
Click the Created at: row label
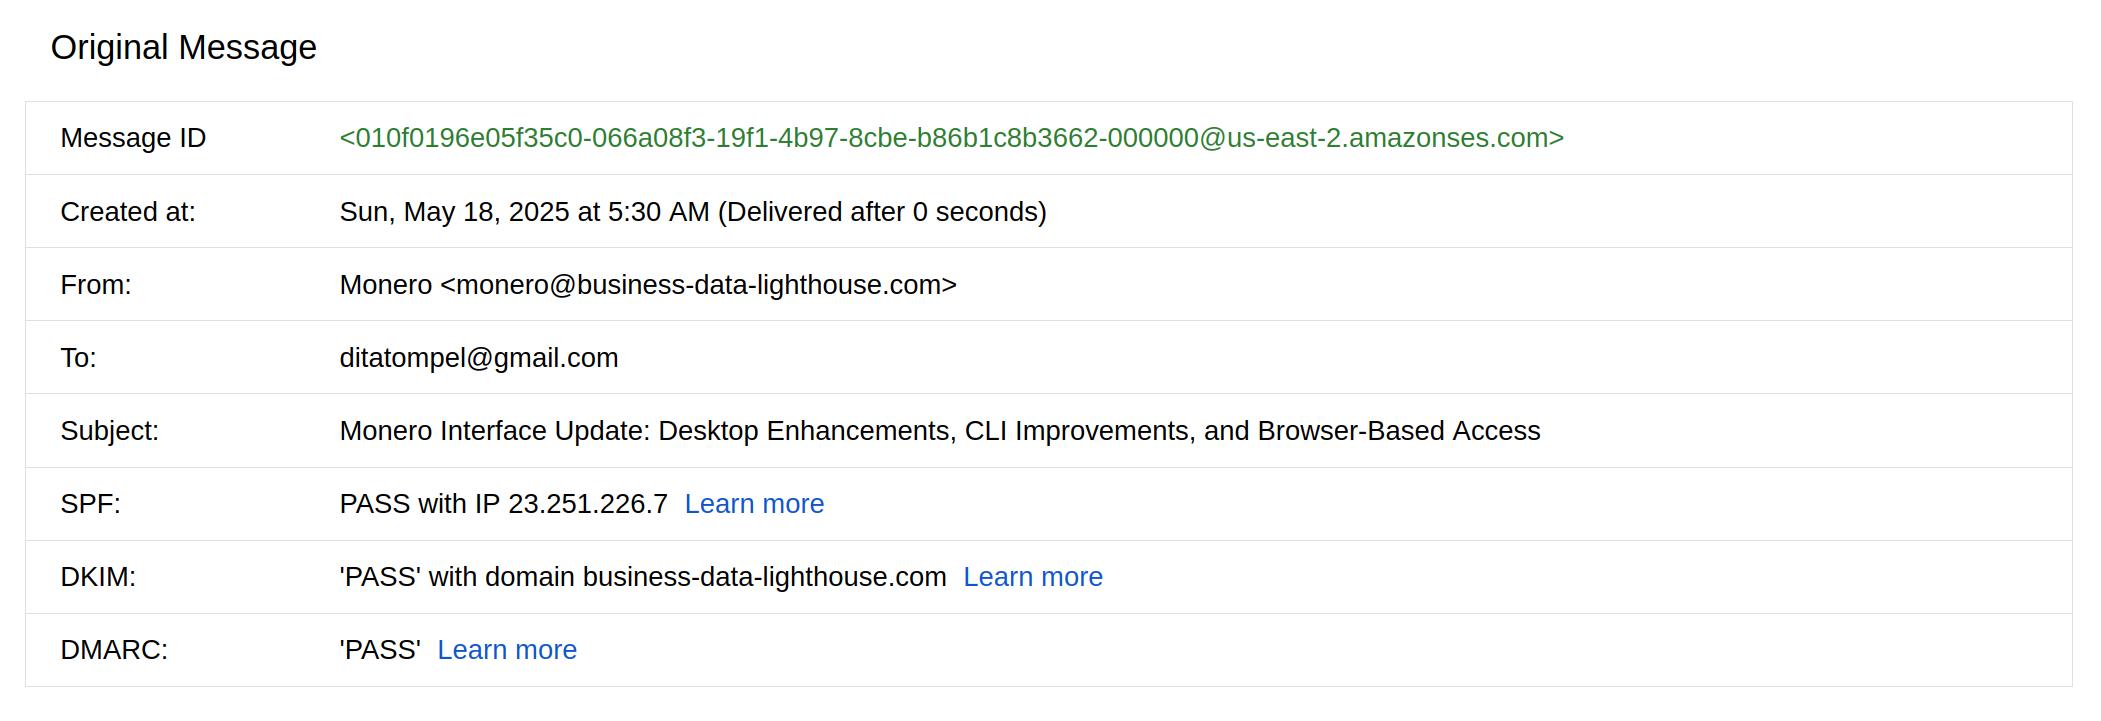pyautogui.click(x=128, y=212)
